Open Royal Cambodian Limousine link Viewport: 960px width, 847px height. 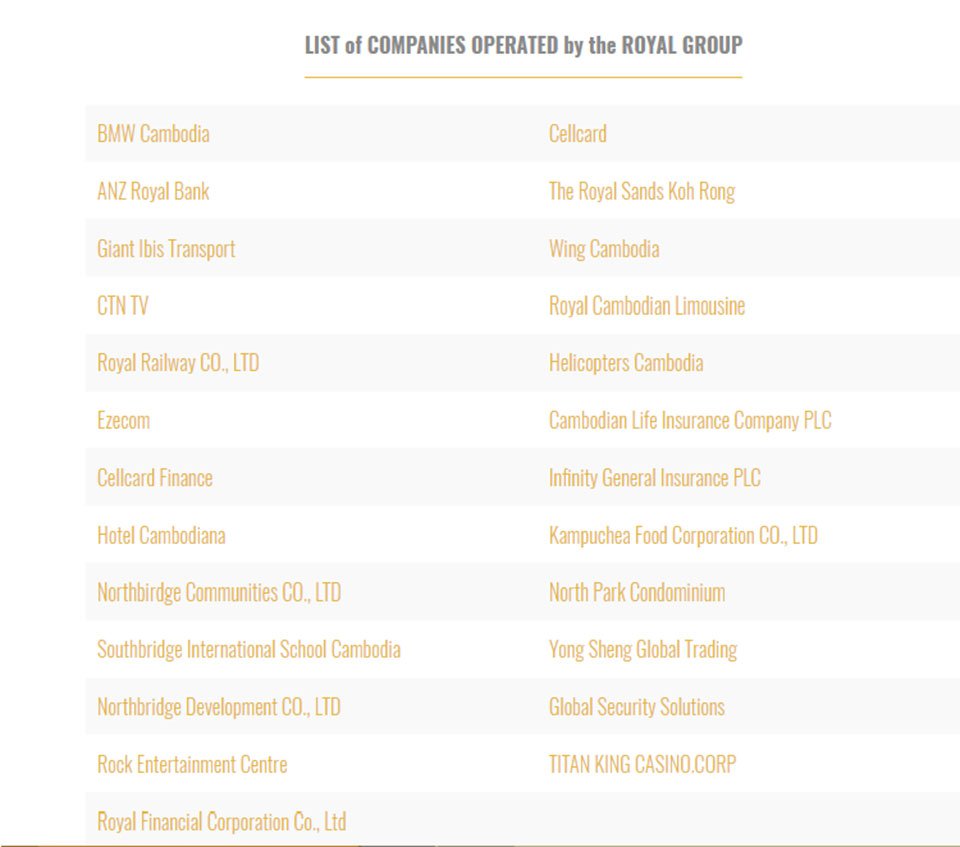coord(647,306)
